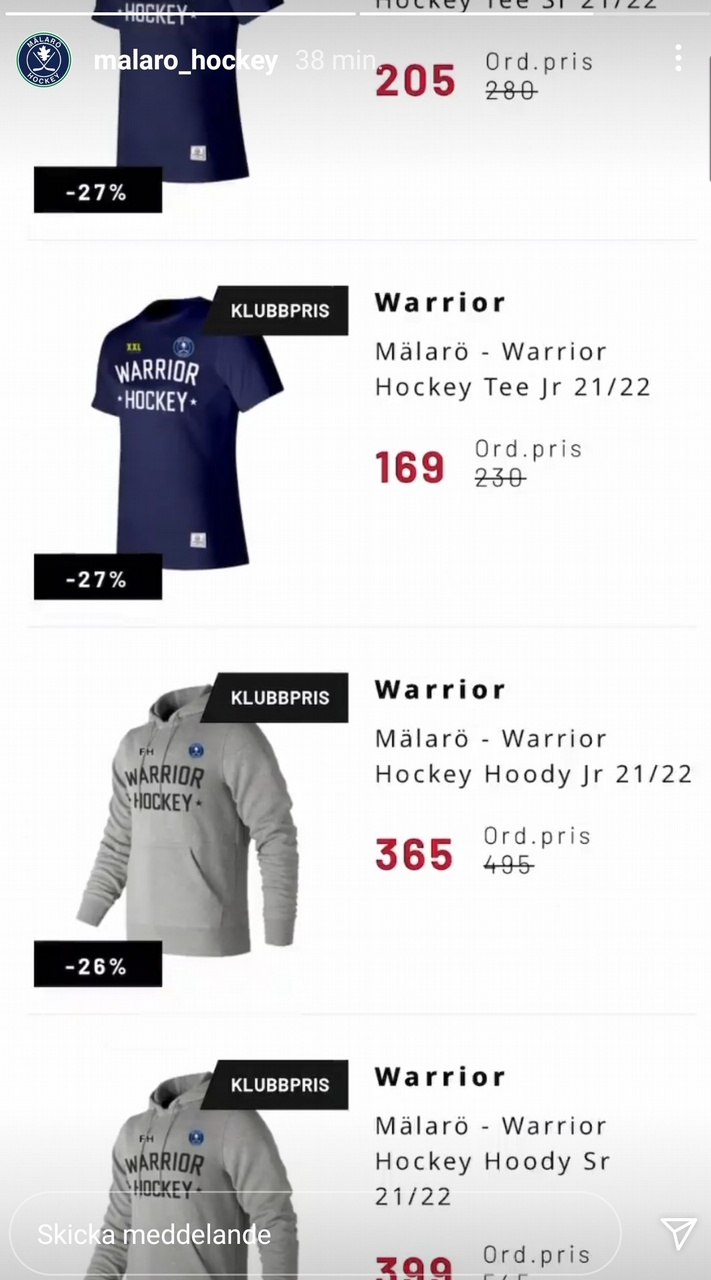Click the red 169 price
This screenshot has width=711, height=1280.
pos(410,468)
